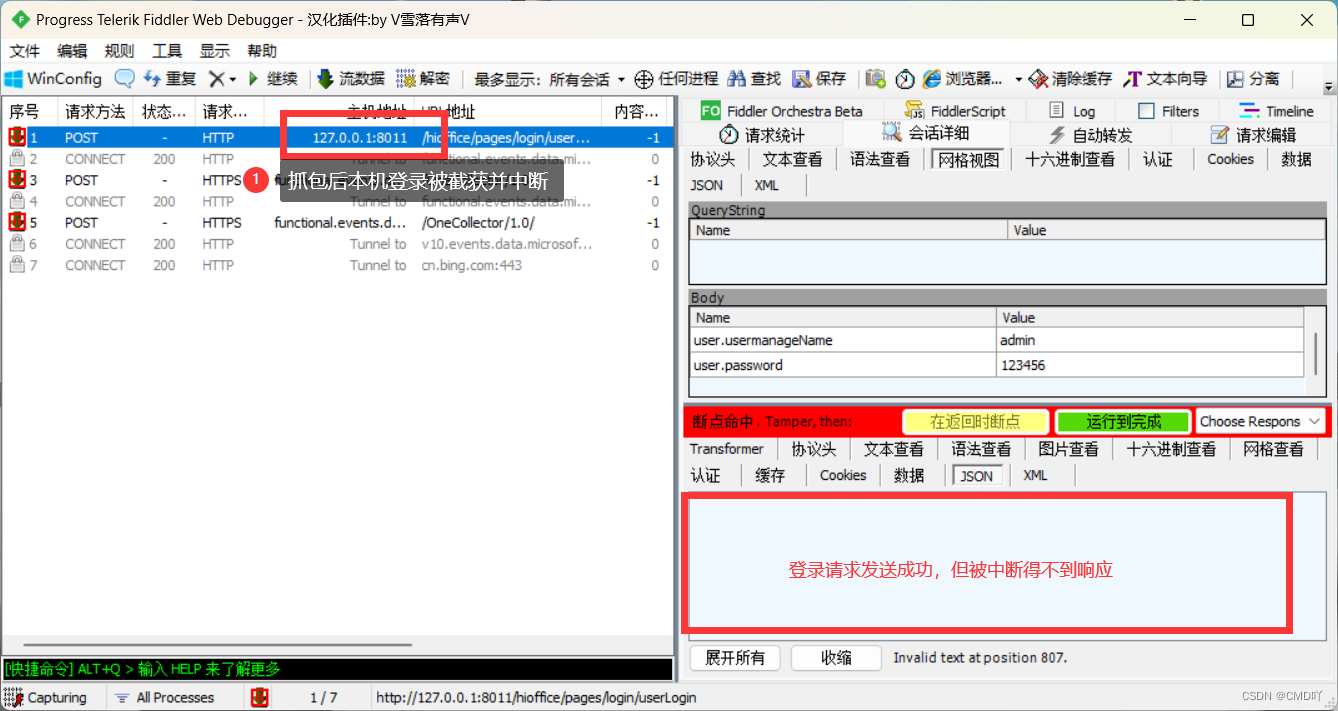Click the breakpoint icon in status bar

tap(259, 697)
